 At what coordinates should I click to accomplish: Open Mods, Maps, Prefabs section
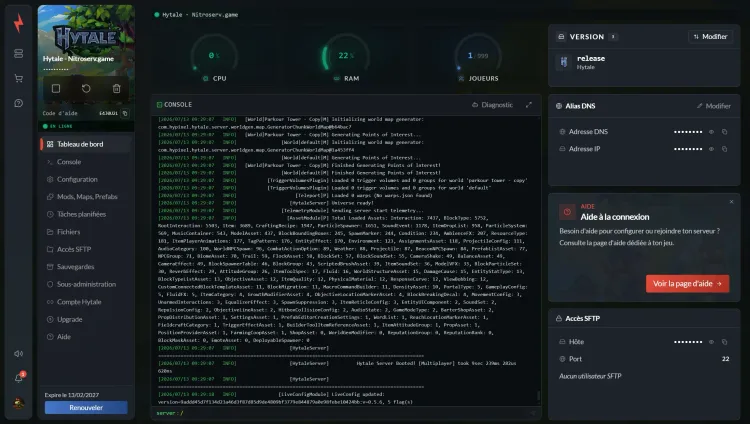(86, 197)
